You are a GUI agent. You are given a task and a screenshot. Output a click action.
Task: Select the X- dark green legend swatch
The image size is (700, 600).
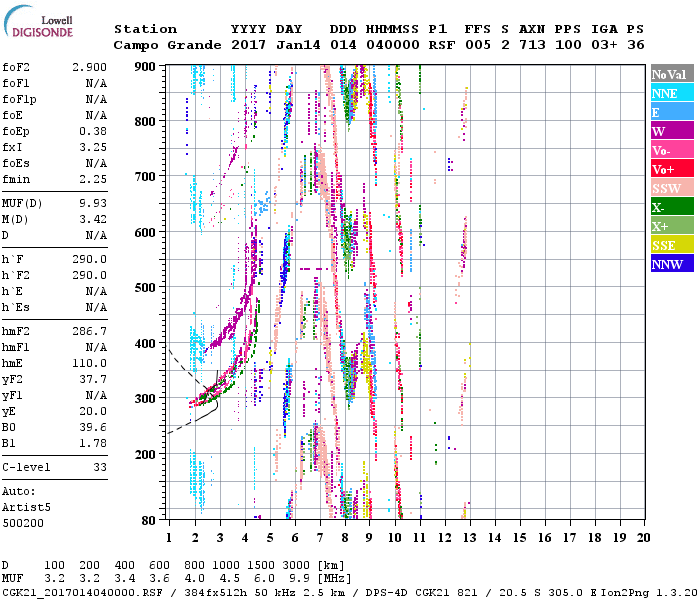click(672, 207)
